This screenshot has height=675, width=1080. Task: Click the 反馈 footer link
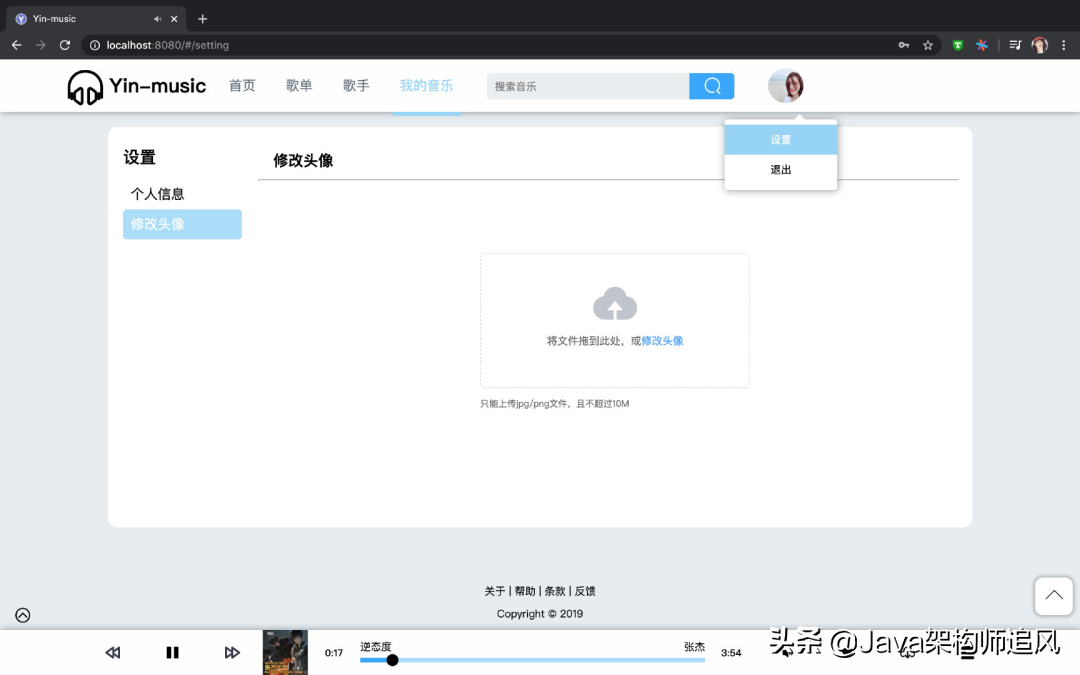[x=585, y=591]
